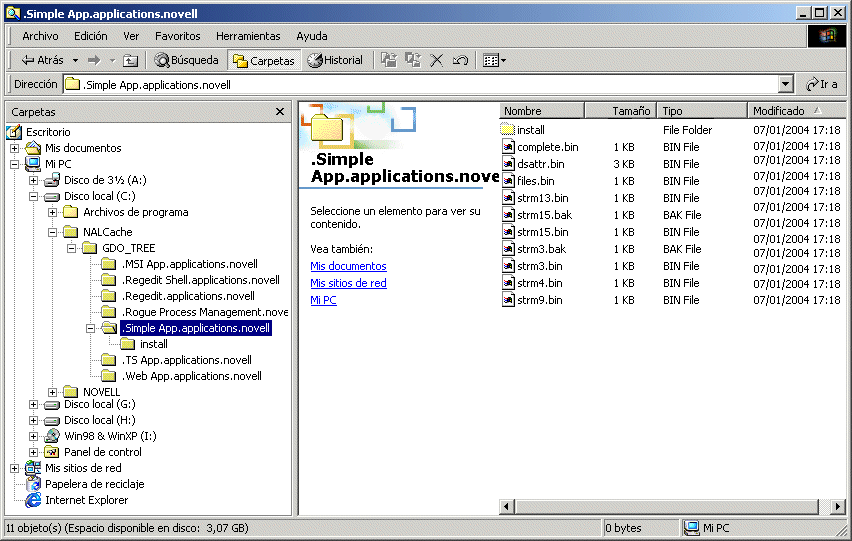Open the Views dropdown in toolbar
This screenshot has height=541, width=852.
(494, 60)
